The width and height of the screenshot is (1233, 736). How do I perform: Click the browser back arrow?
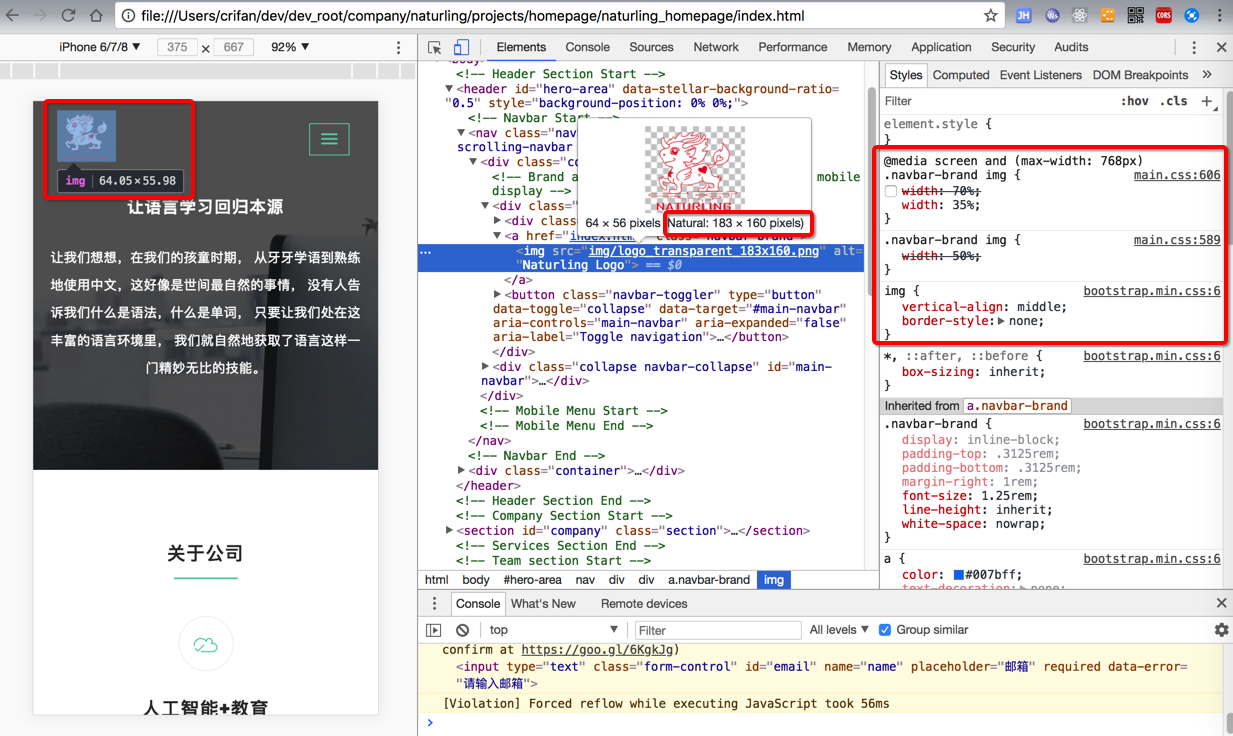12,15
